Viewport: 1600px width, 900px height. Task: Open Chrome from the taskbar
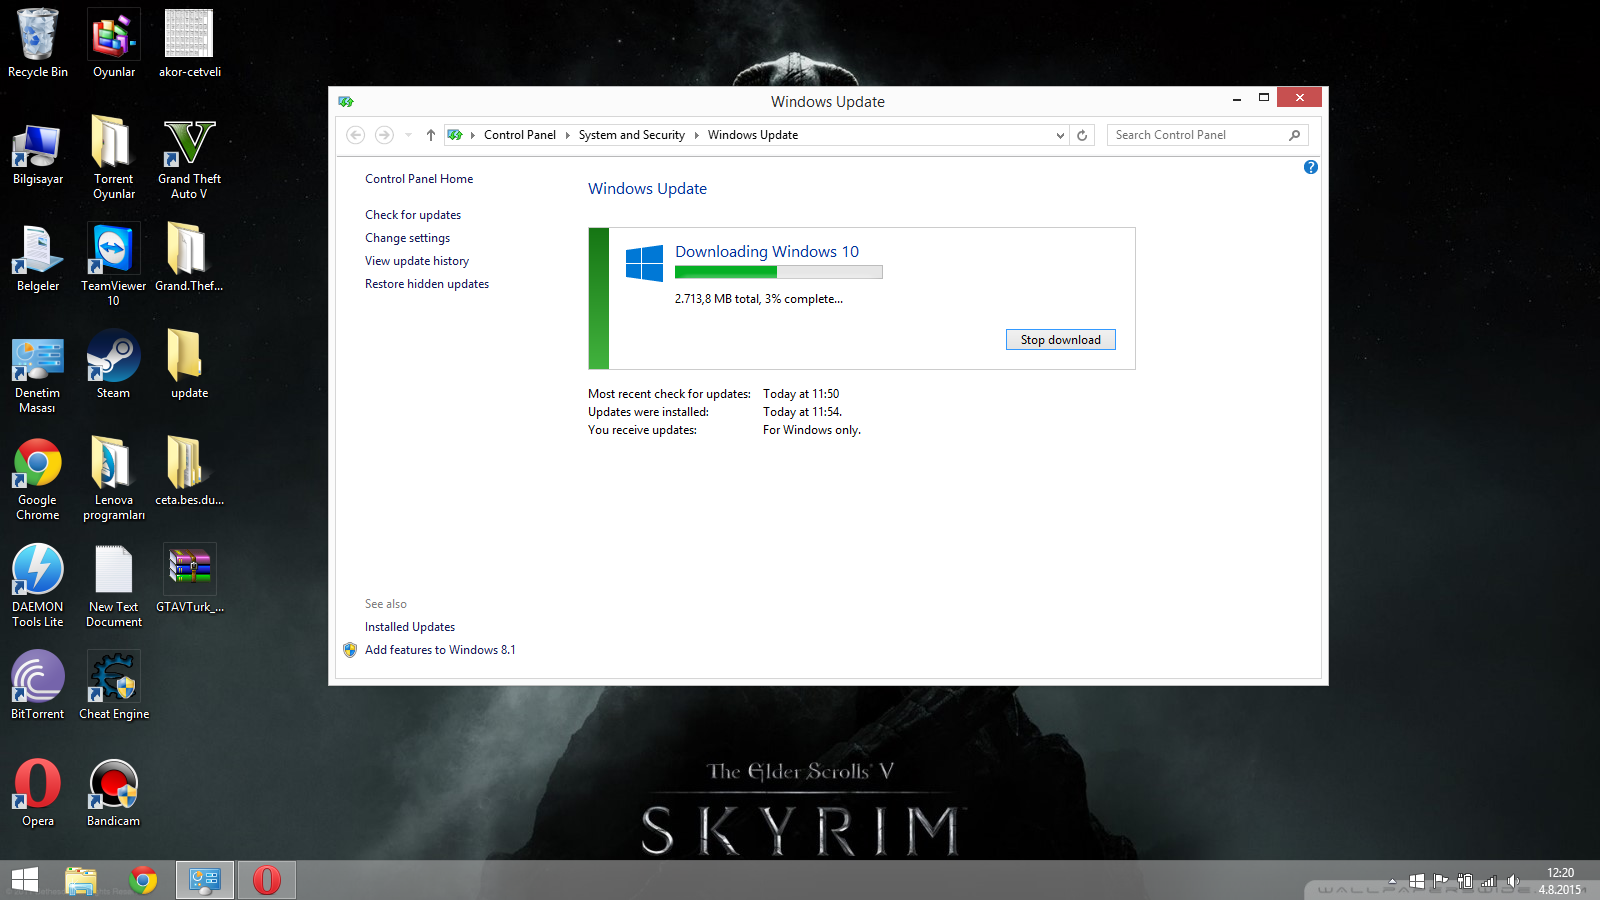[143, 880]
